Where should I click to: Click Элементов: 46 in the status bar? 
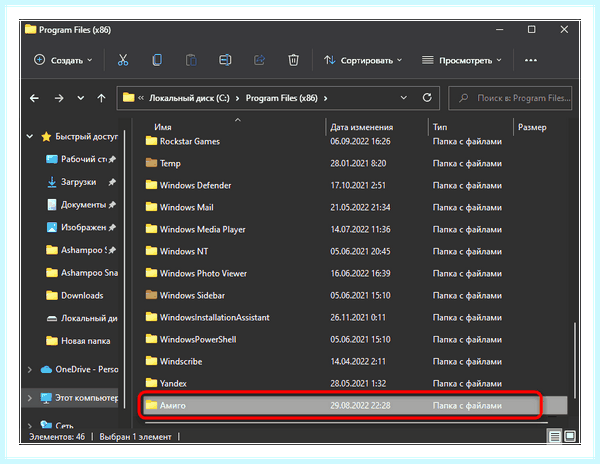(x=57, y=436)
